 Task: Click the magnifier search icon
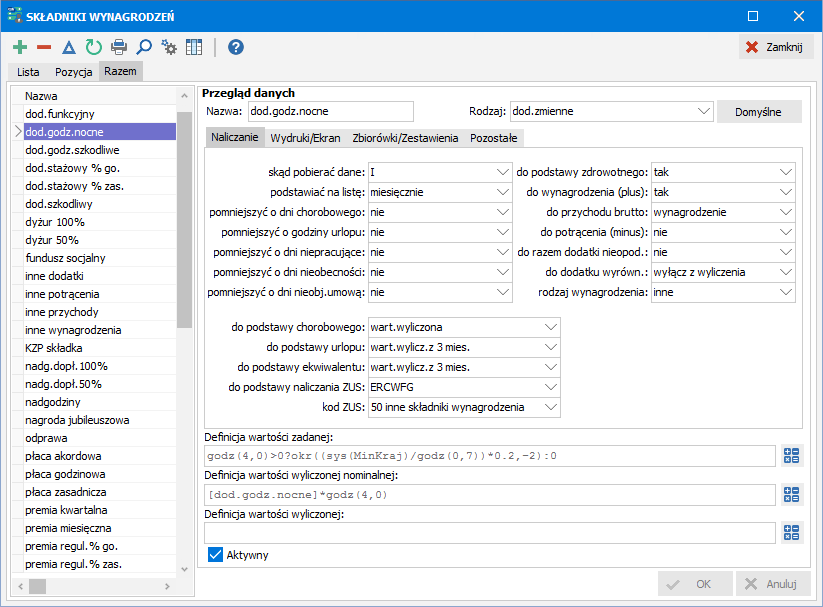point(143,47)
